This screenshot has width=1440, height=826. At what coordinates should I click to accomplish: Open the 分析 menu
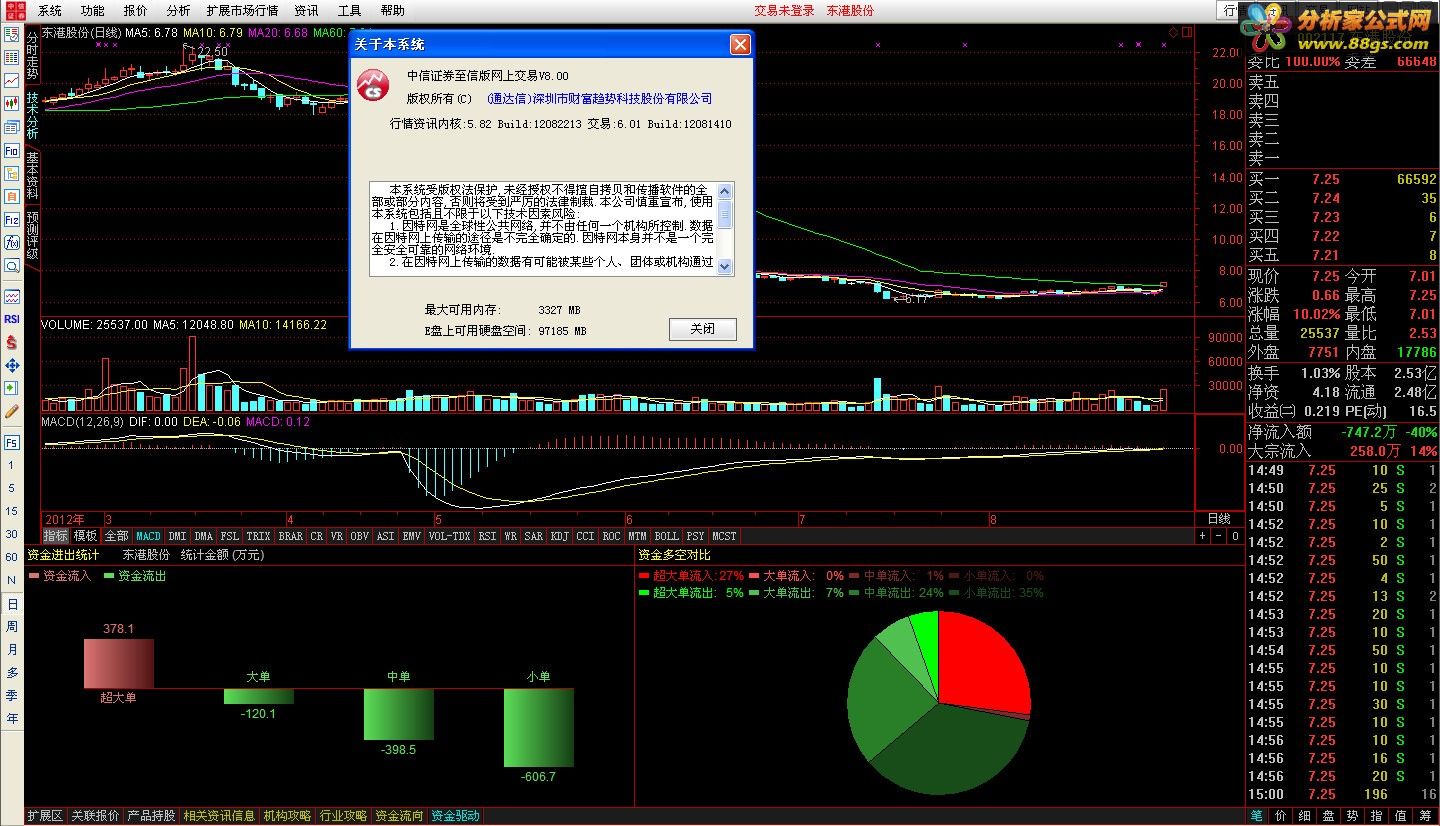point(178,11)
